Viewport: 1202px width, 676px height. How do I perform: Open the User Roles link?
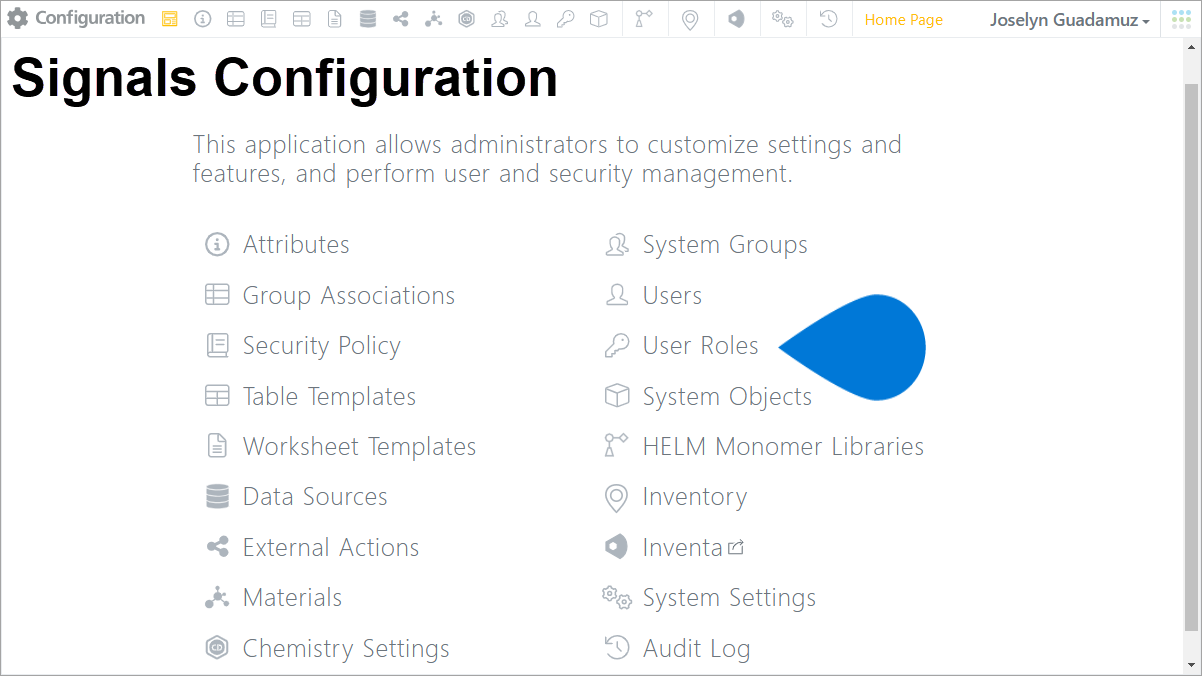click(x=701, y=346)
